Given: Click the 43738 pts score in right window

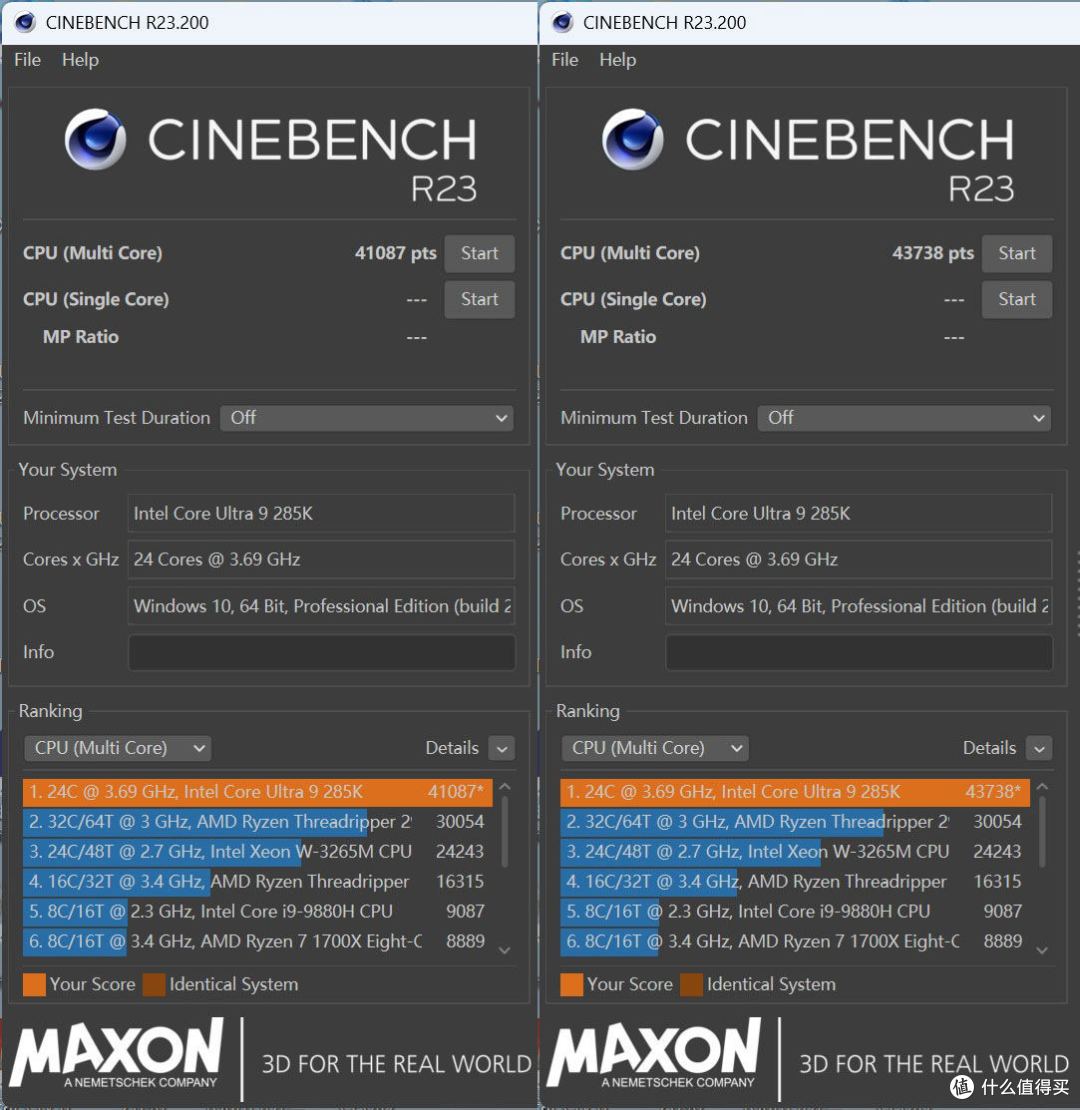Looking at the screenshot, I should click(x=933, y=253).
